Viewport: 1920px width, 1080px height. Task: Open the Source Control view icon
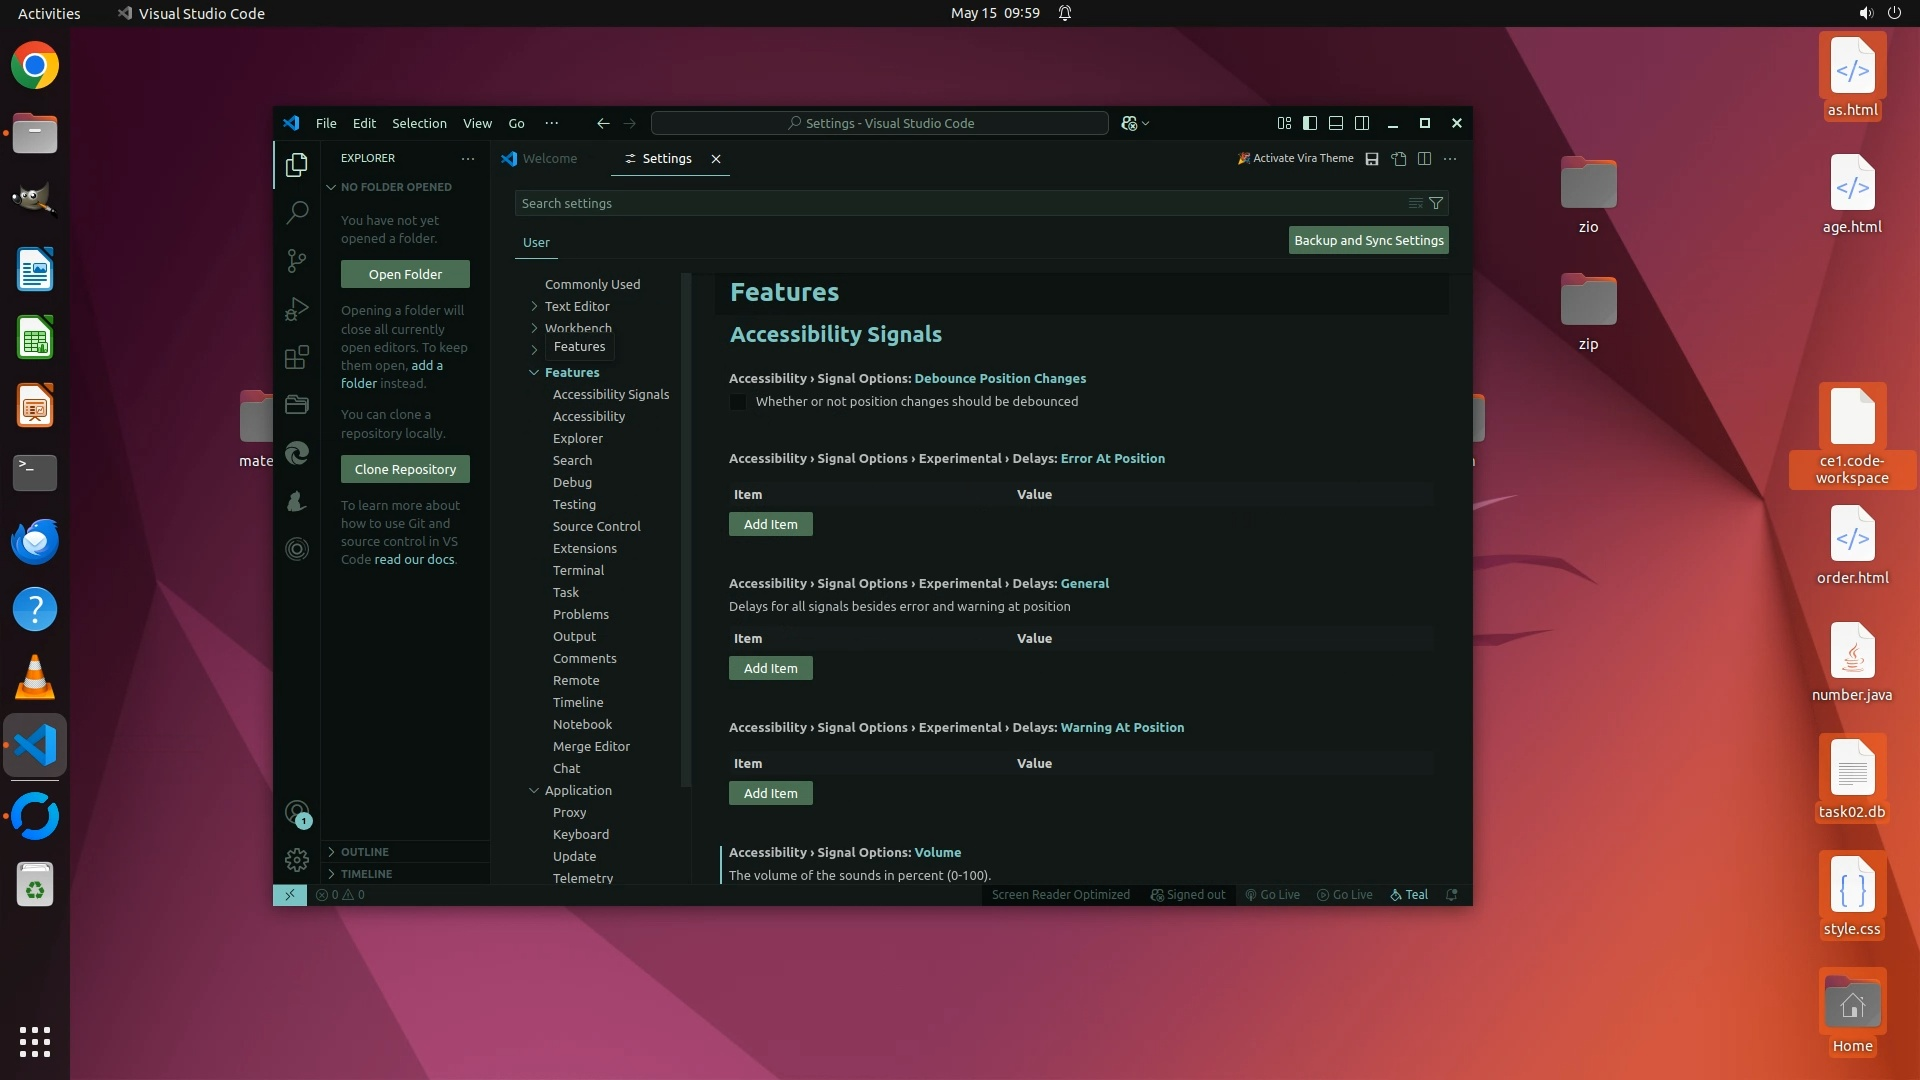(x=297, y=261)
